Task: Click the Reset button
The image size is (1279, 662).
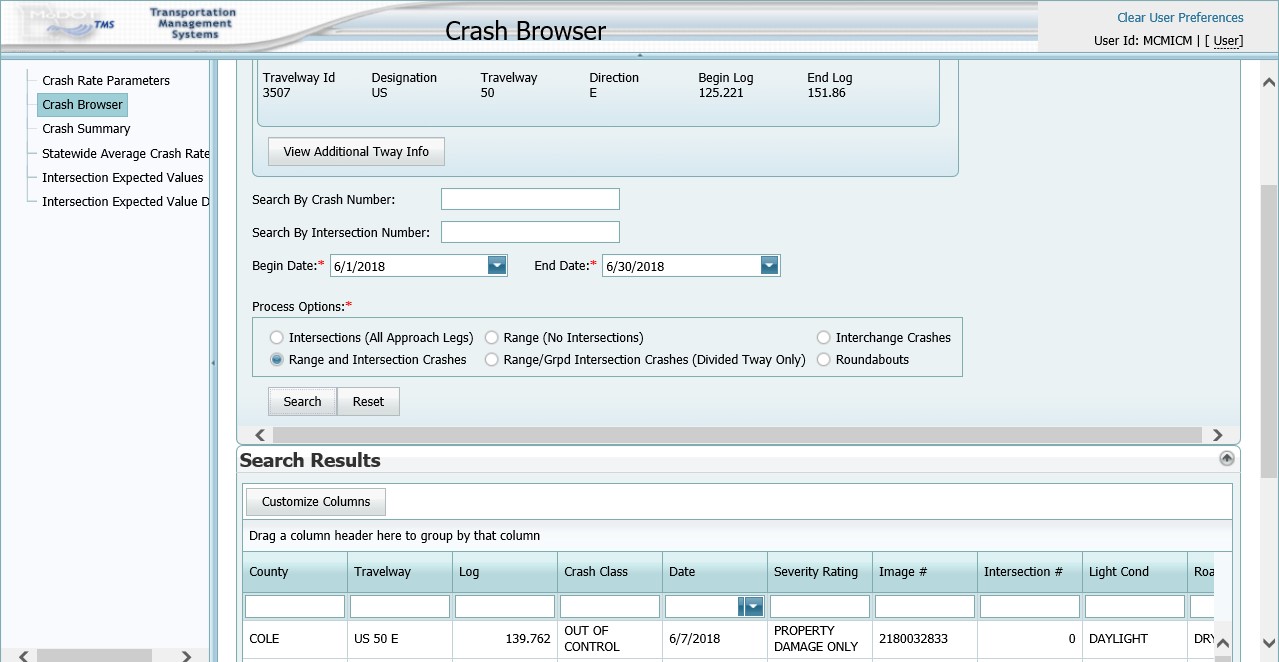Action: (x=368, y=401)
